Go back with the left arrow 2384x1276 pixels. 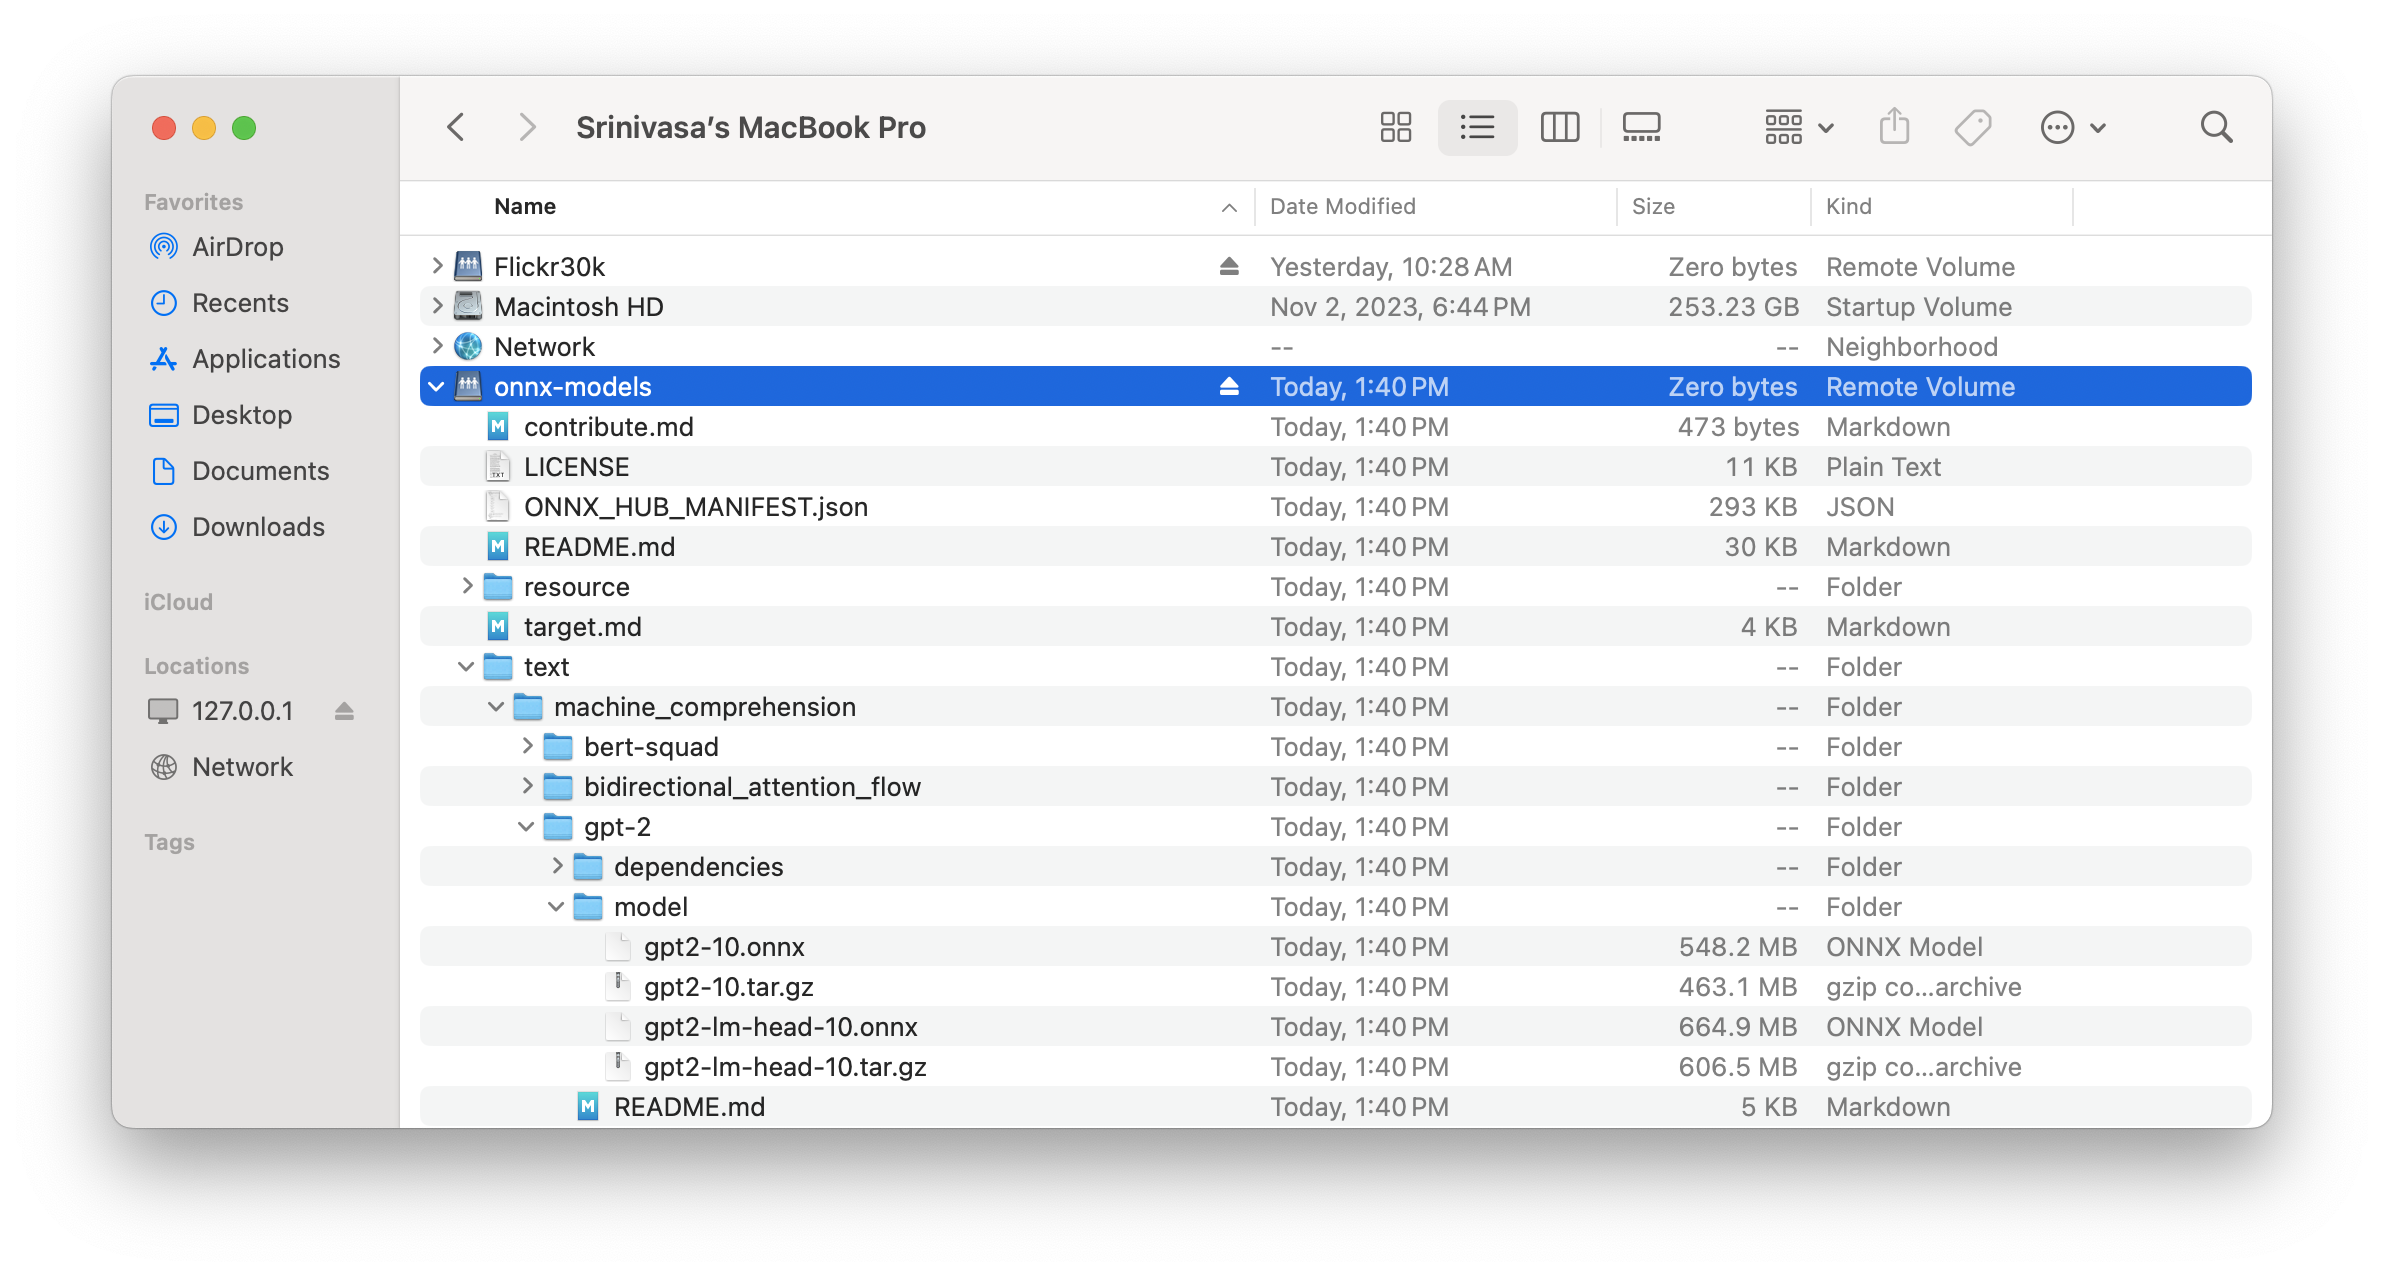(456, 127)
